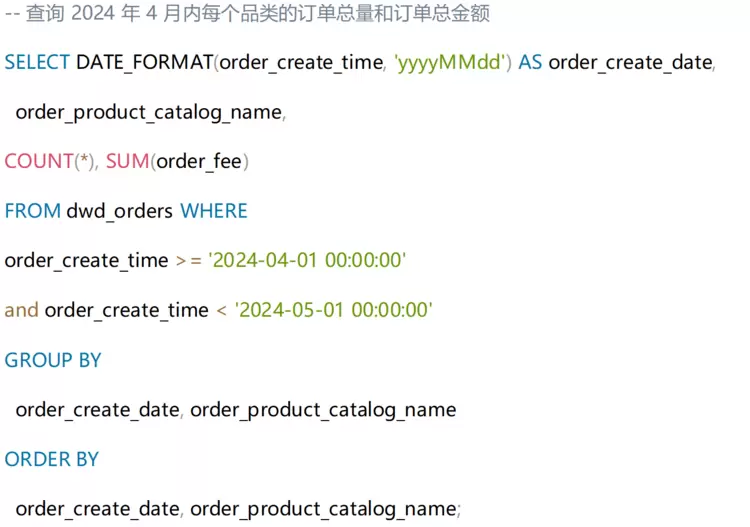Click the GROUP BY clause
This screenshot has height=527, width=750.
click(53, 360)
